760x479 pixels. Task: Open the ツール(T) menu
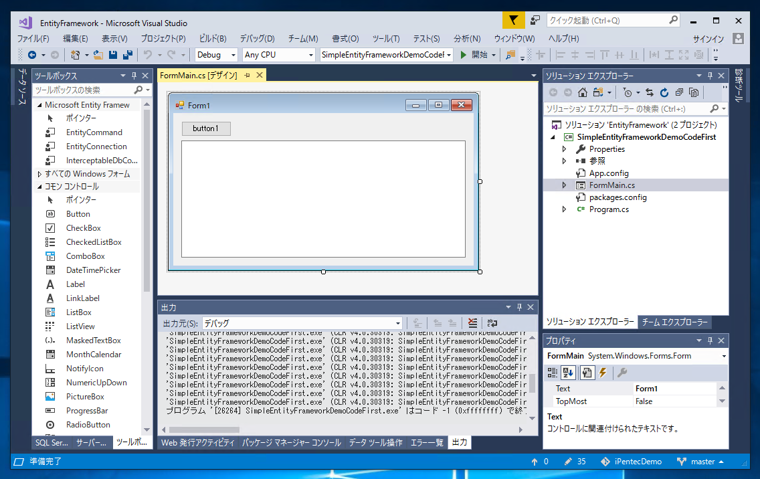pos(386,38)
